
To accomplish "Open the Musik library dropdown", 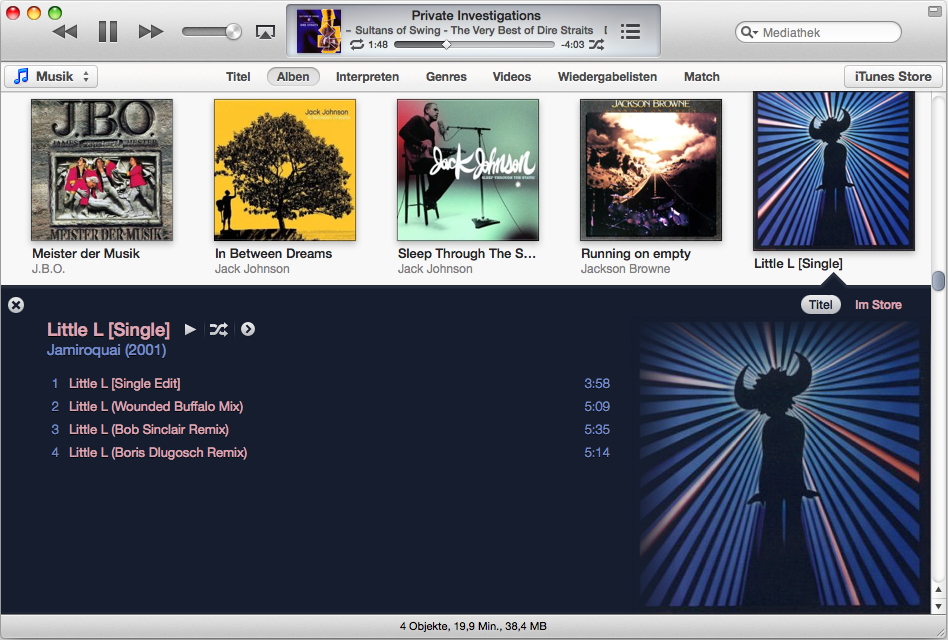I will (51, 77).
